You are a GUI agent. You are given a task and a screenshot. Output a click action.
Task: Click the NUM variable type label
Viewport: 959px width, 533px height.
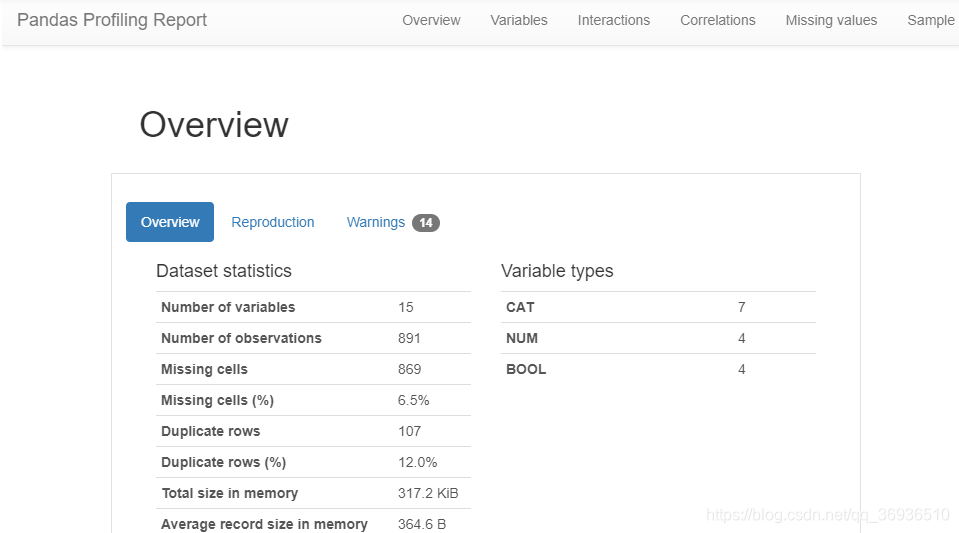coord(522,338)
